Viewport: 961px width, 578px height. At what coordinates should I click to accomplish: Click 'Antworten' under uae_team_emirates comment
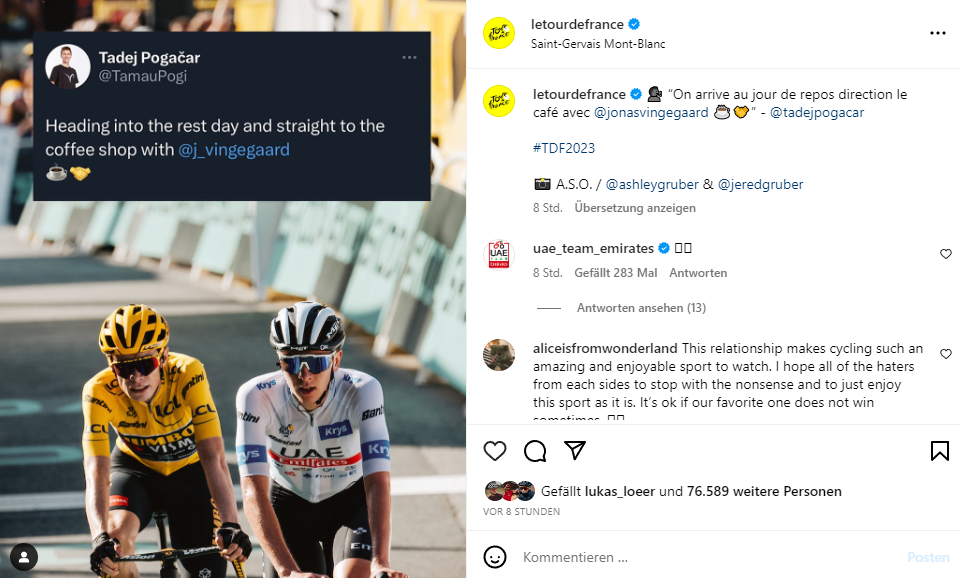point(698,273)
